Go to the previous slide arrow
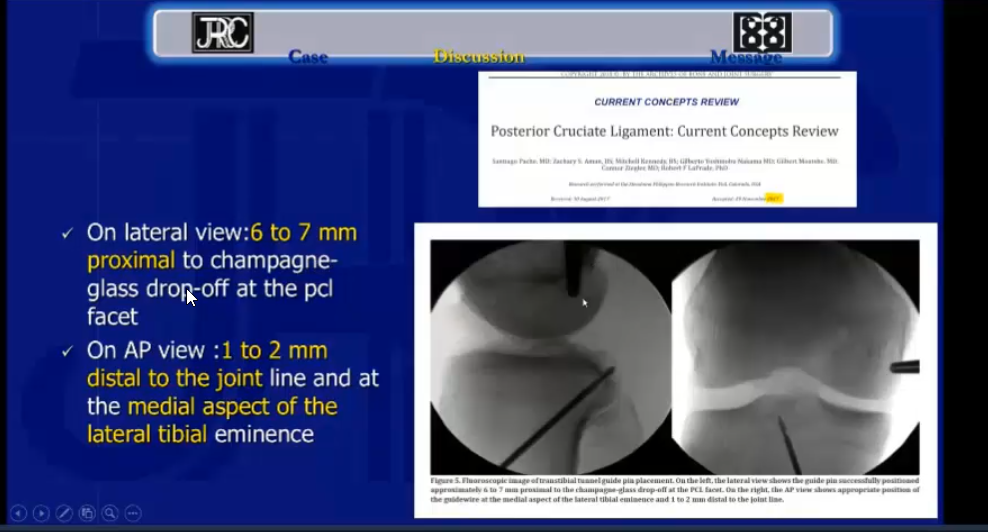This screenshot has height=532, width=988. [18, 514]
